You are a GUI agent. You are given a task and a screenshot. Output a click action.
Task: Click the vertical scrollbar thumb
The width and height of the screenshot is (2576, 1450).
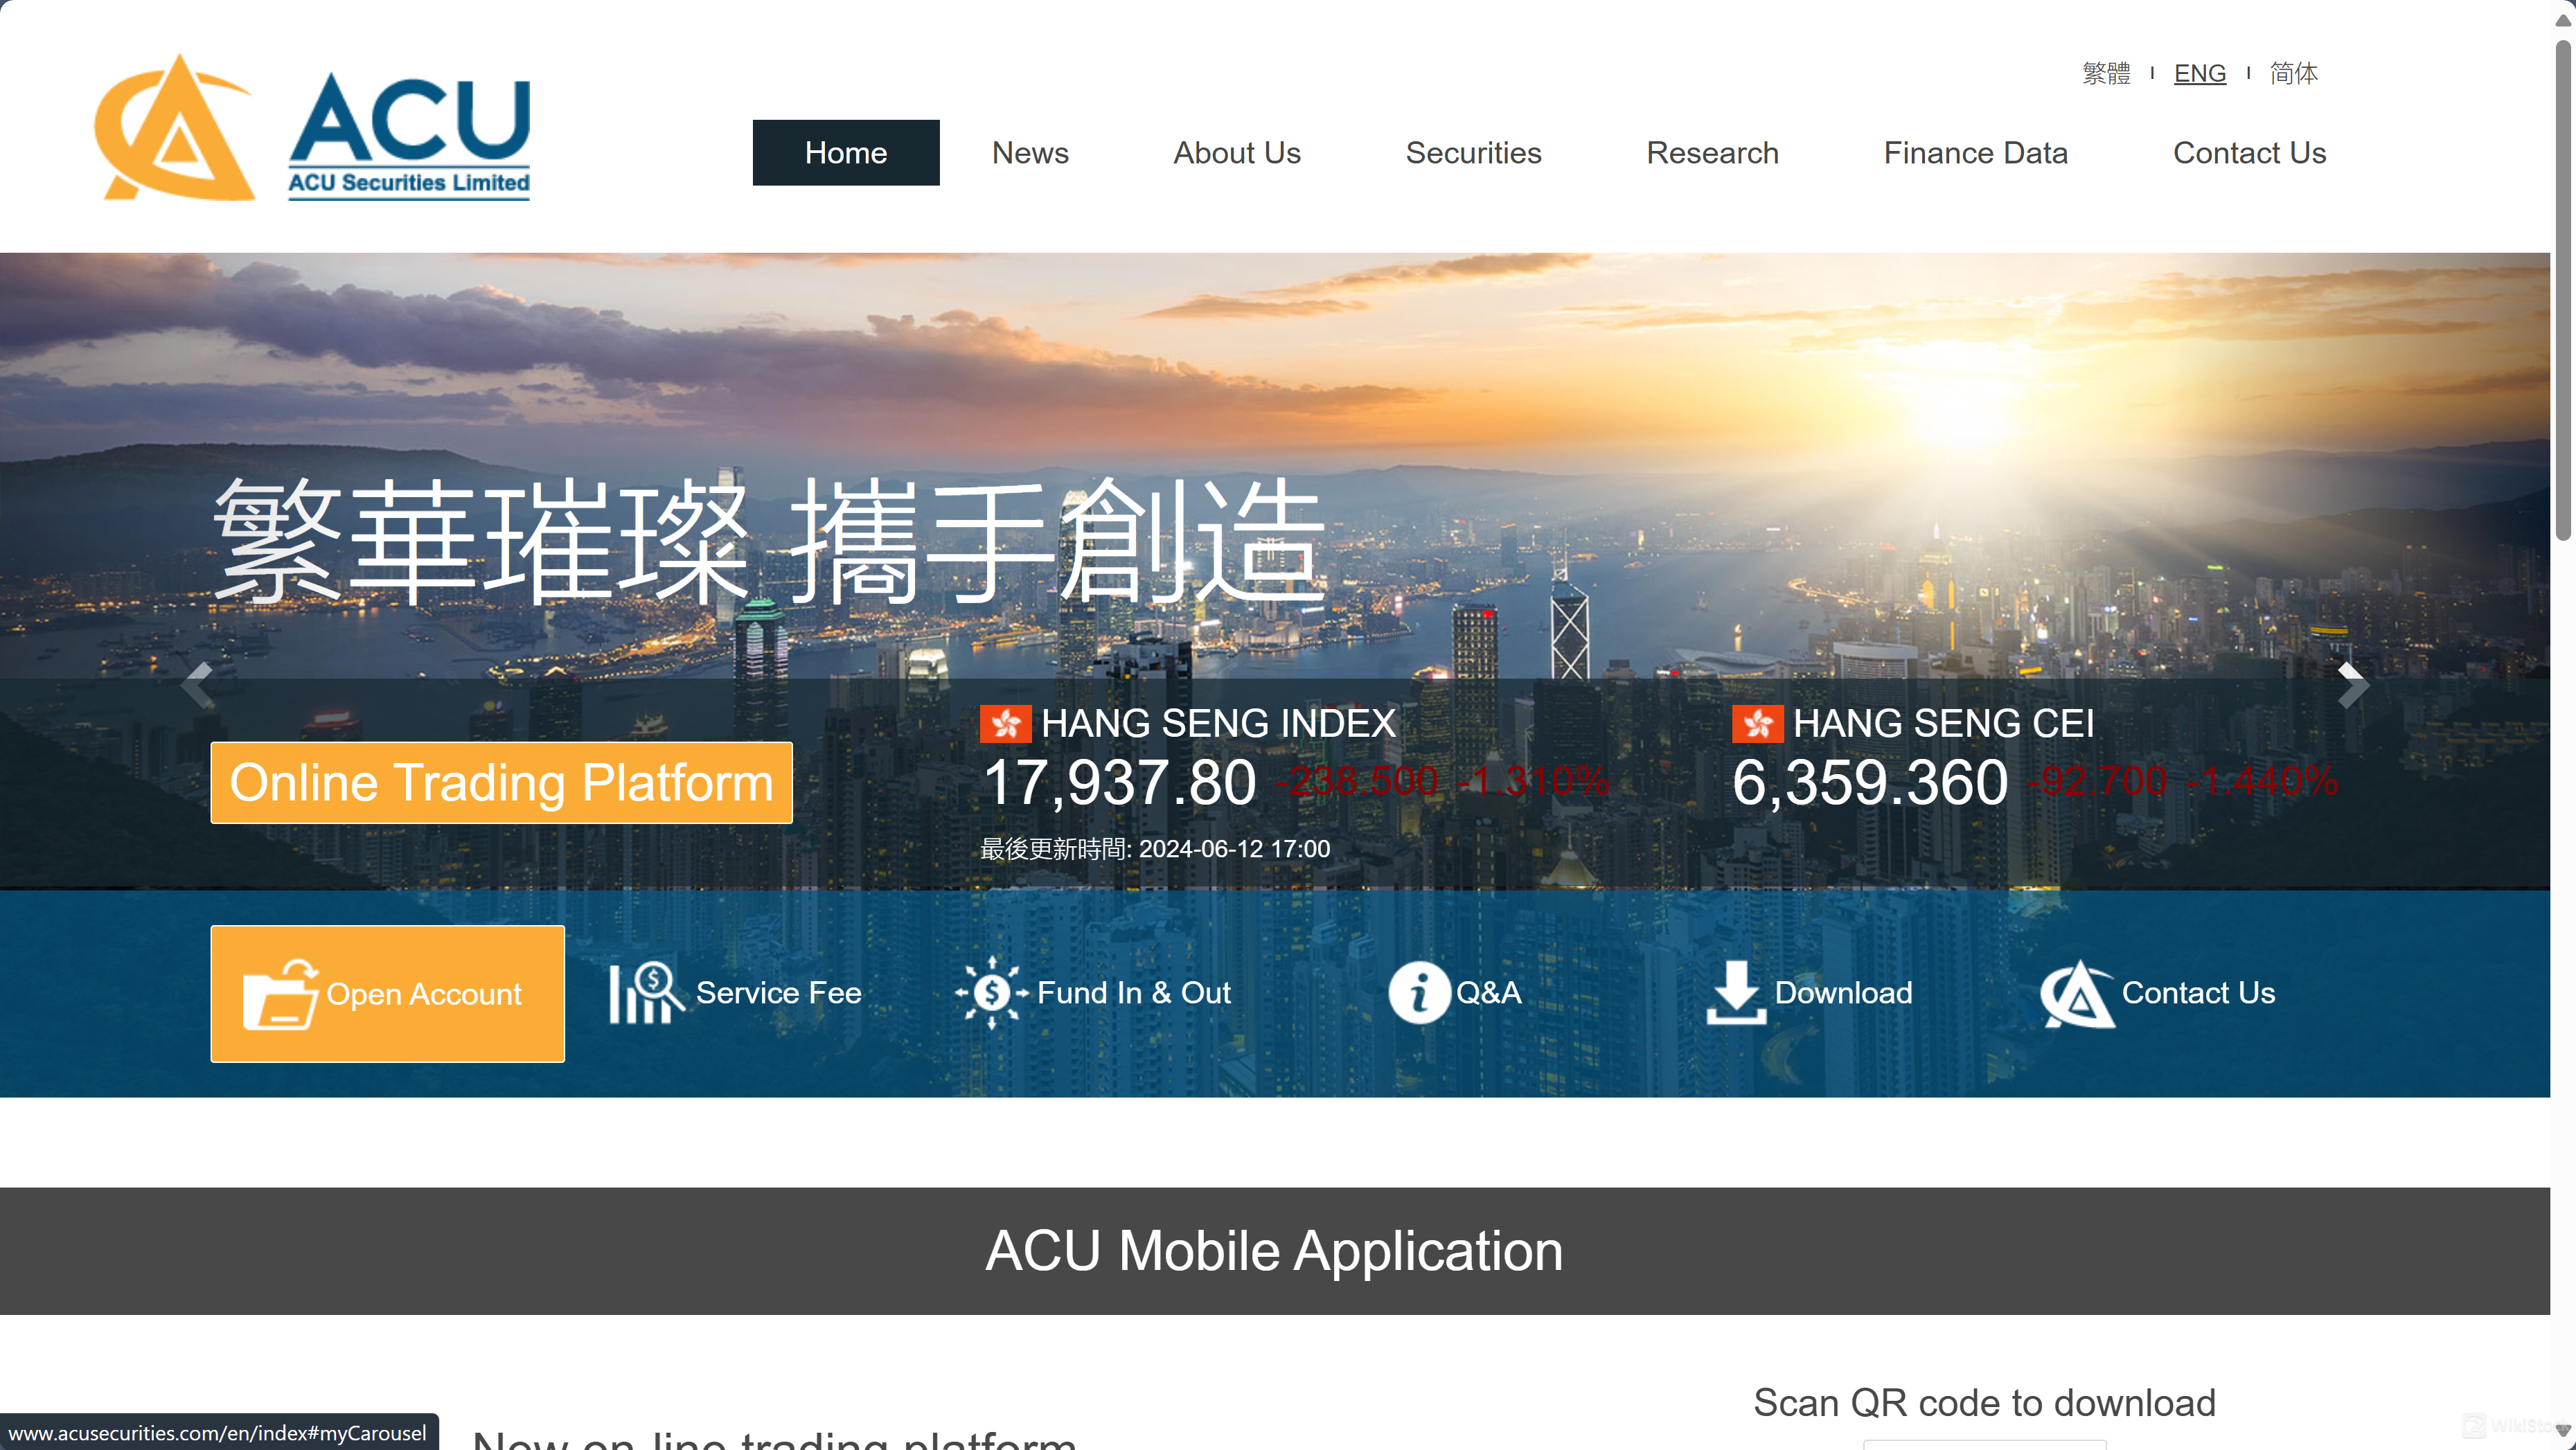click(x=2563, y=290)
